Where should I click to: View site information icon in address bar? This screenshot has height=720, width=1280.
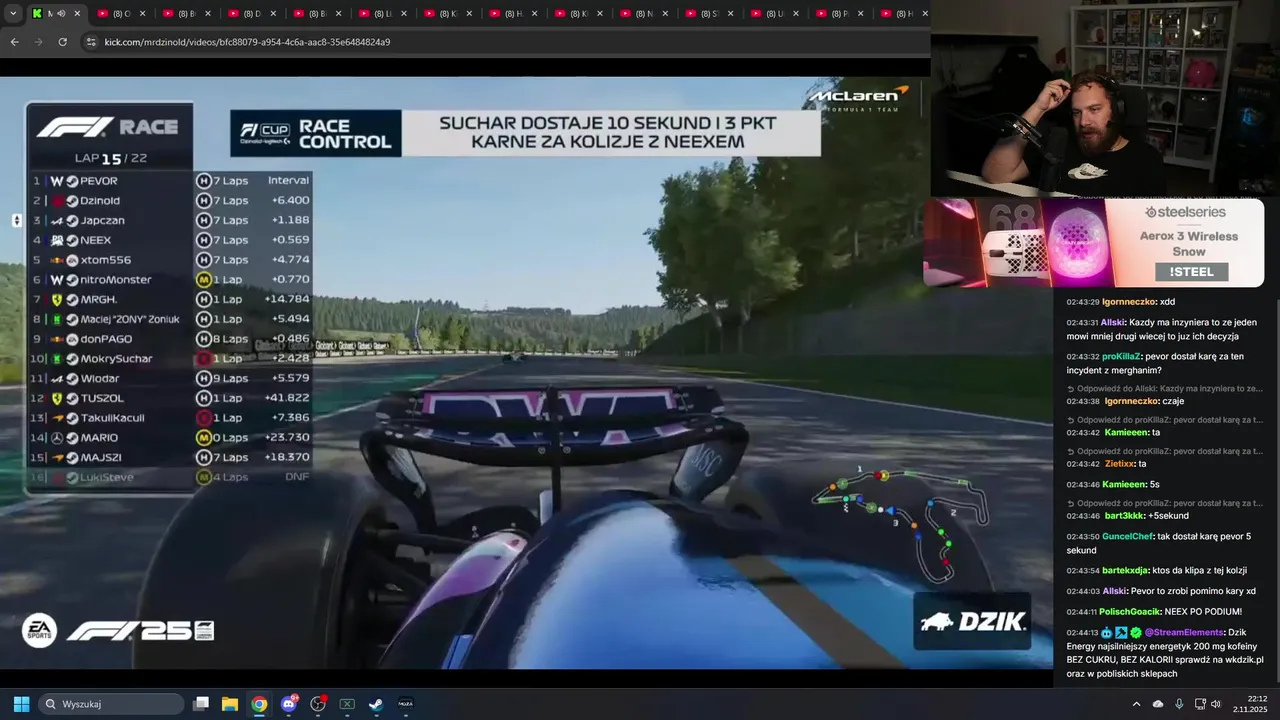pyautogui.click(x=91, y=42)
